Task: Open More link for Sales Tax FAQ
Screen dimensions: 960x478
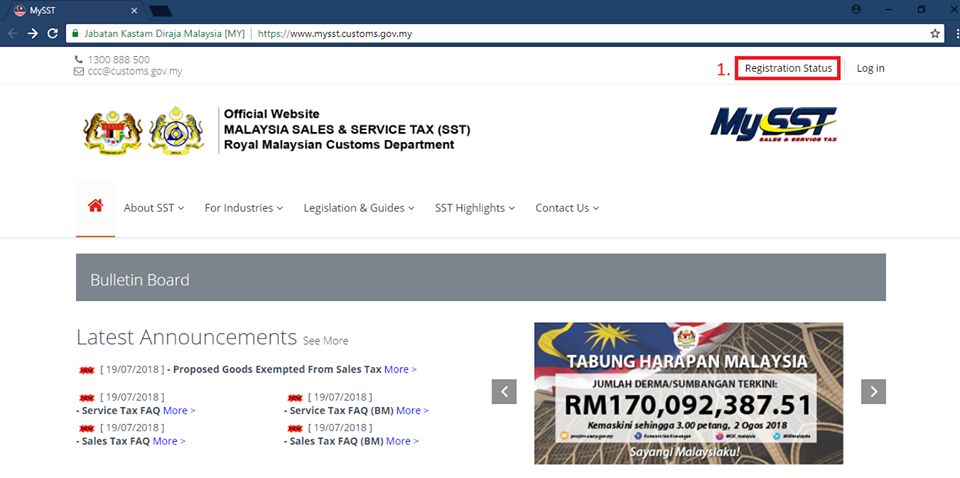Action: tap(169, 441)
